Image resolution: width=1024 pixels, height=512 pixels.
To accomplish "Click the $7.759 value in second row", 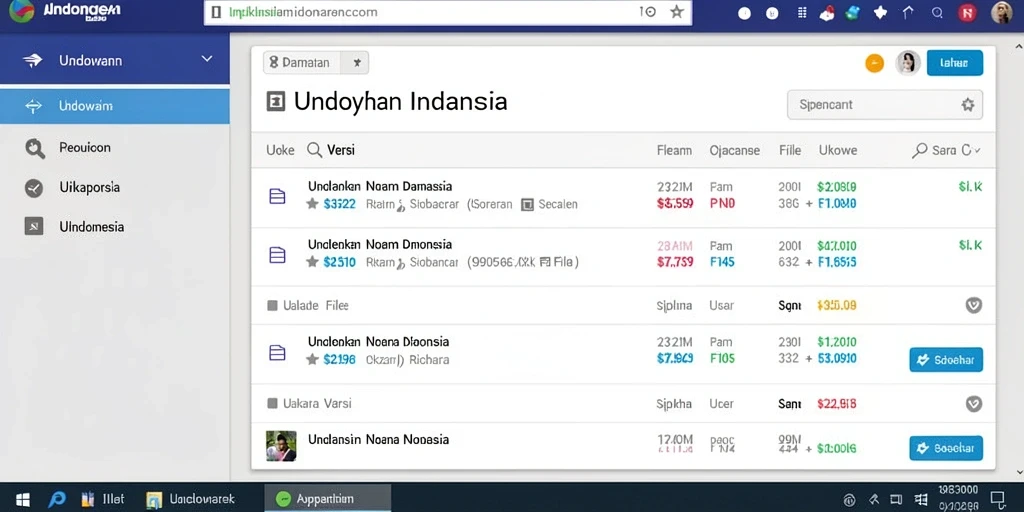I will (675, 262).
